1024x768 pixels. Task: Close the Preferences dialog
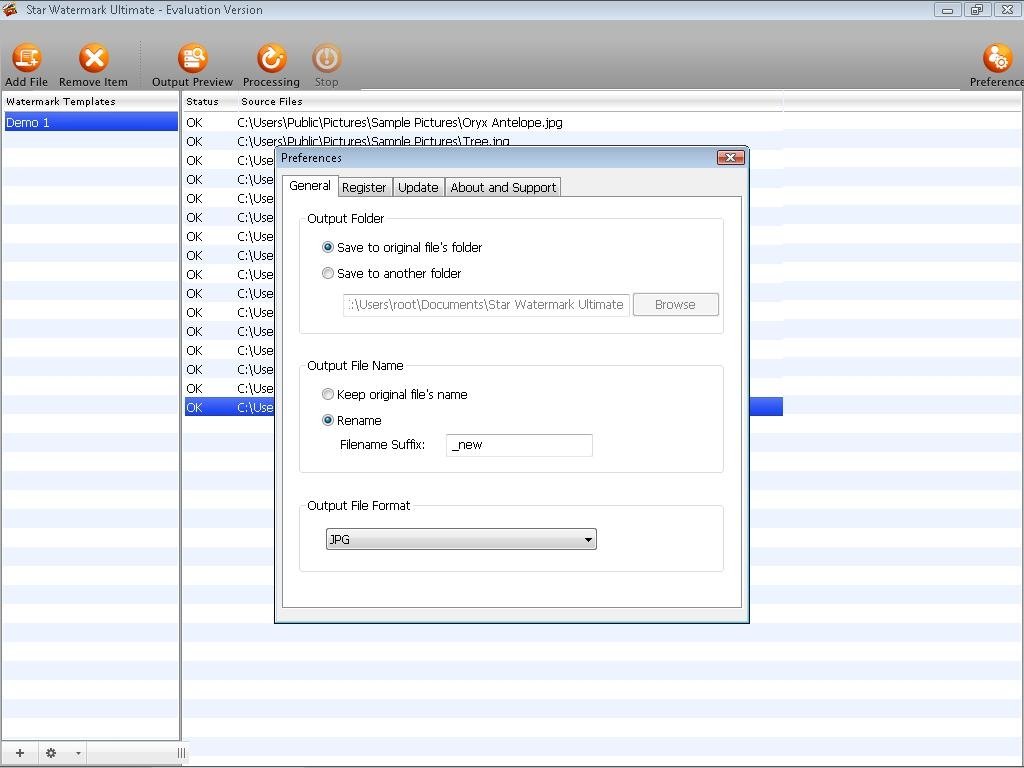tap(731, 157)
